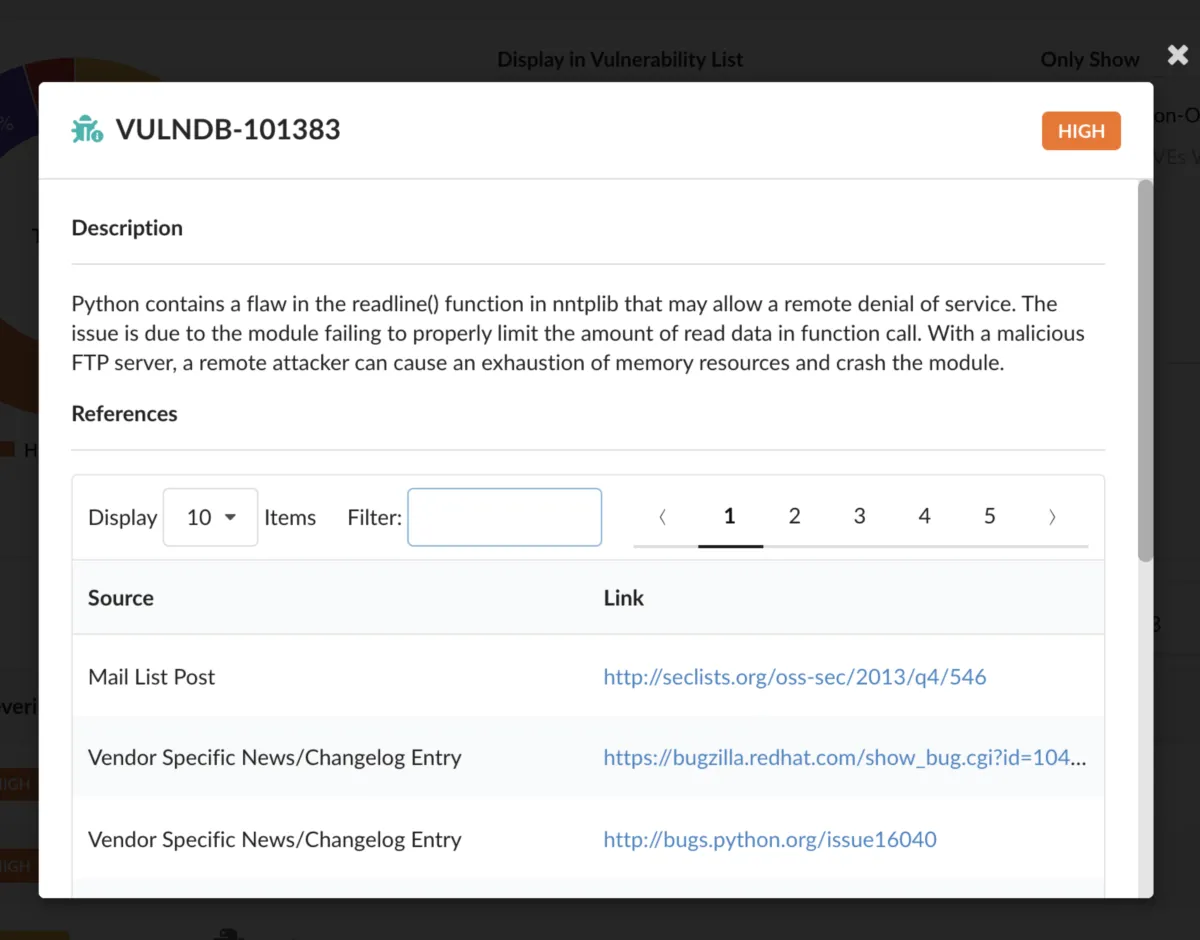Go to next references page arrow
Screen dimensions: 1200x940
coord(1052,517)
